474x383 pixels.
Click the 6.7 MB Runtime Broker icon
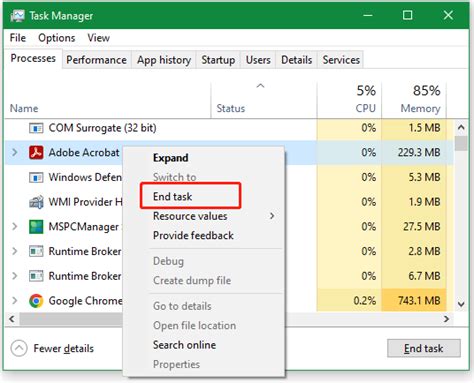(x=36, y=276)
